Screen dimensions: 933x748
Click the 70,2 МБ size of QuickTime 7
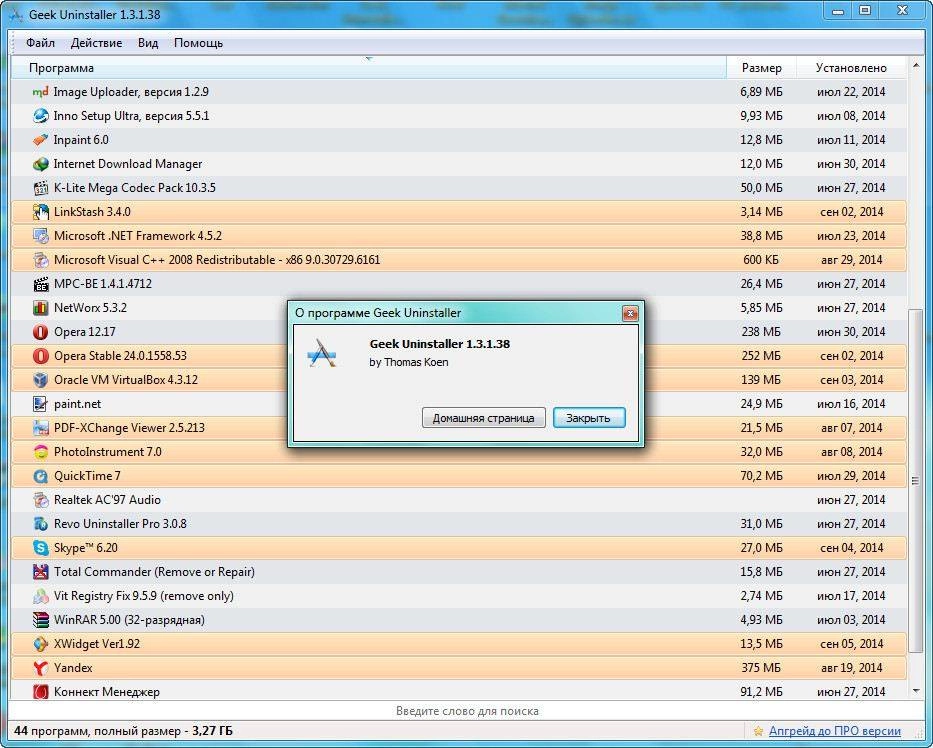point(761,476)
